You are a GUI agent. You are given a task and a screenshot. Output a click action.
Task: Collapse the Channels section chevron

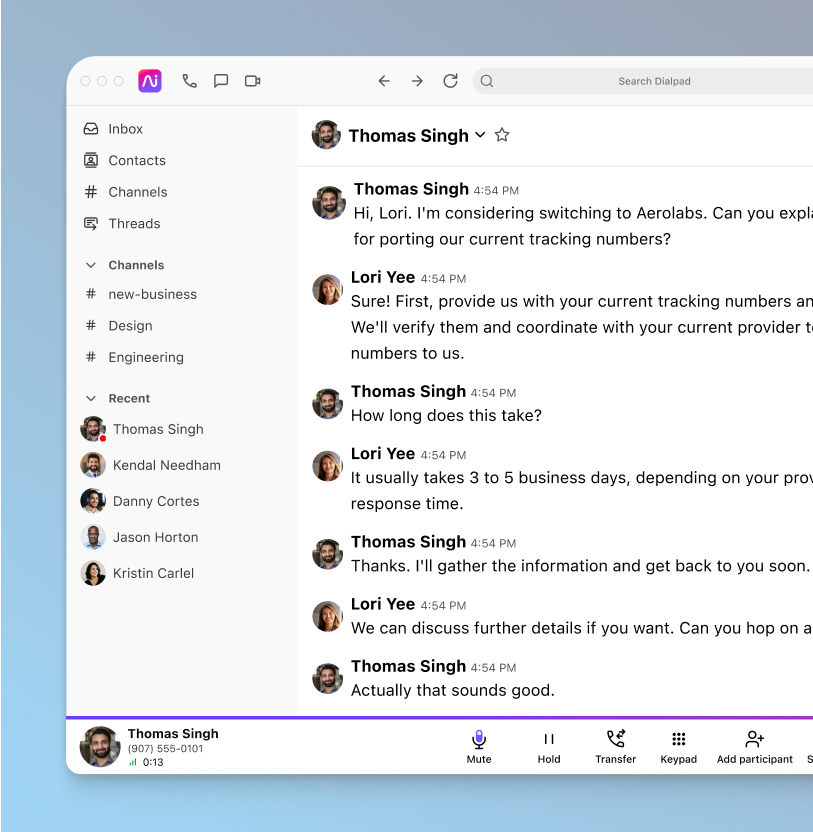(91, 265)
